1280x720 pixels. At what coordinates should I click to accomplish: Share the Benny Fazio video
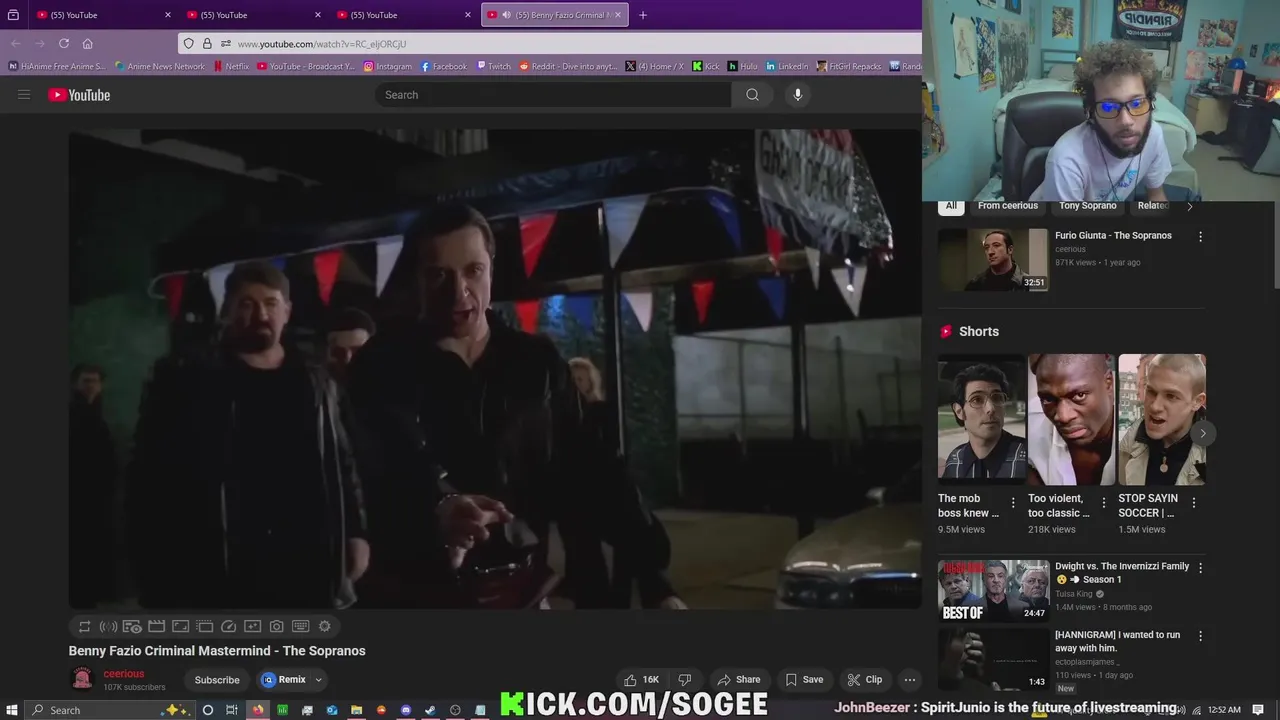[x=739, y=679]
